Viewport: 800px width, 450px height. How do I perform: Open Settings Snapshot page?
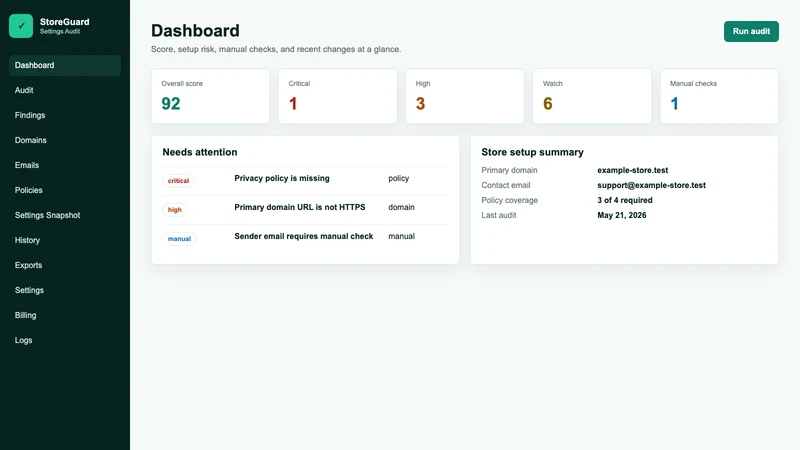[65, 215]
